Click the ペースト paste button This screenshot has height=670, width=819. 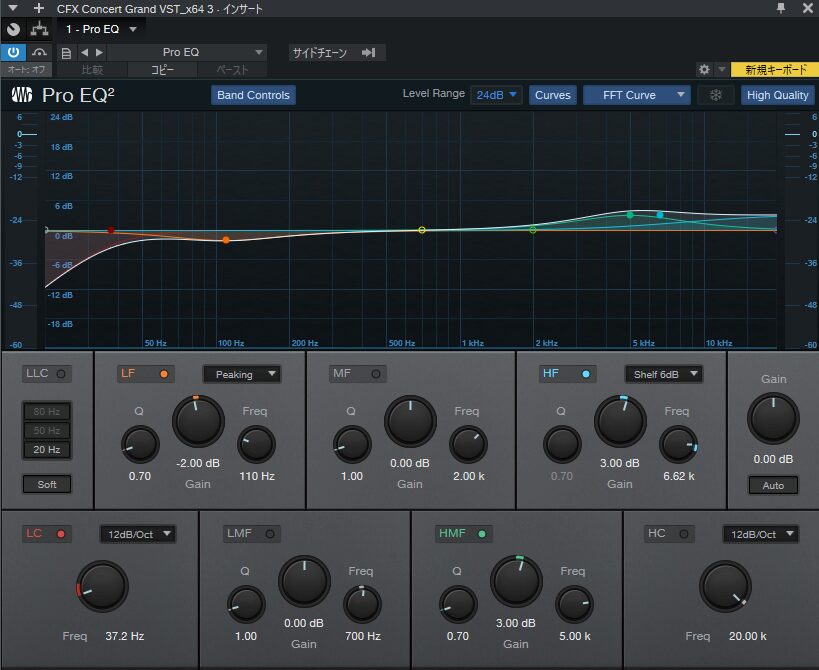point(232,70)
